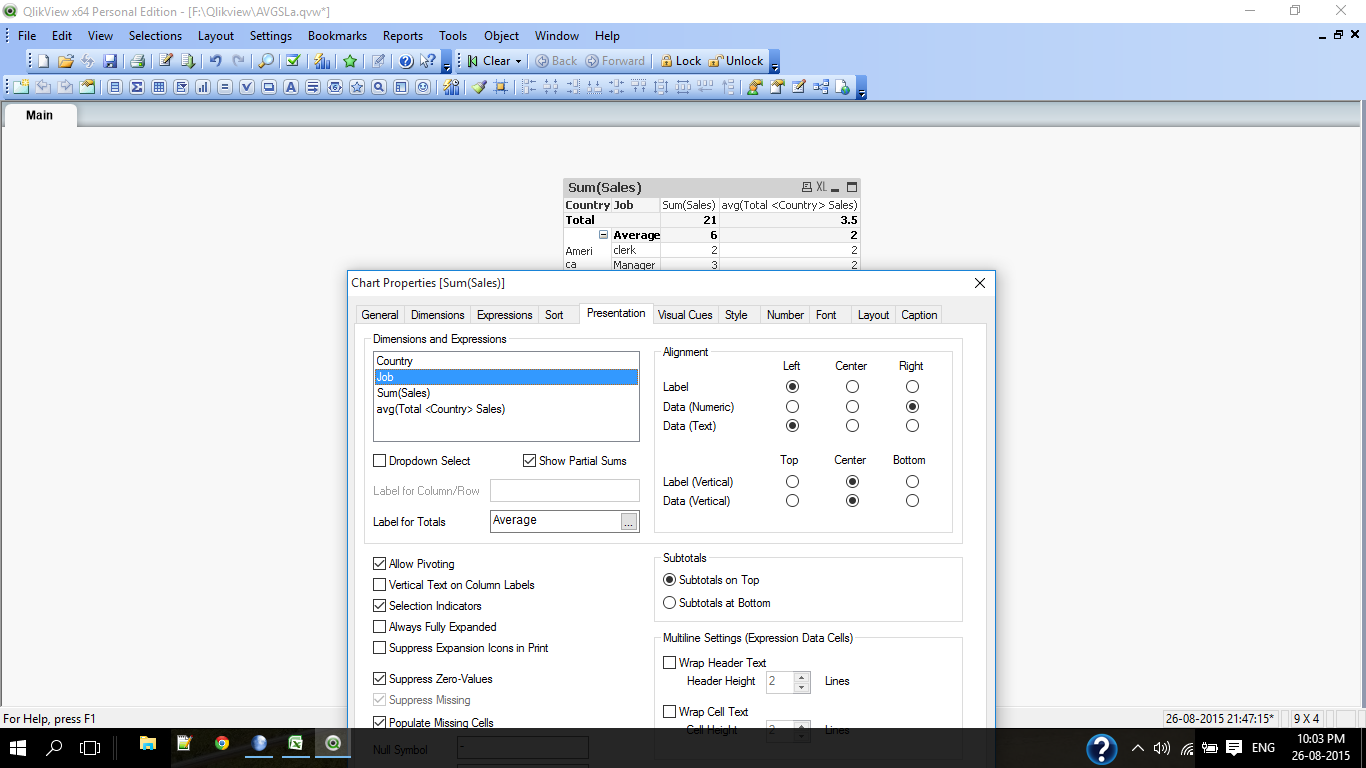Open Clear button dropdown arrow
This screenshot has height=768, width=1366.
[518, 61]
